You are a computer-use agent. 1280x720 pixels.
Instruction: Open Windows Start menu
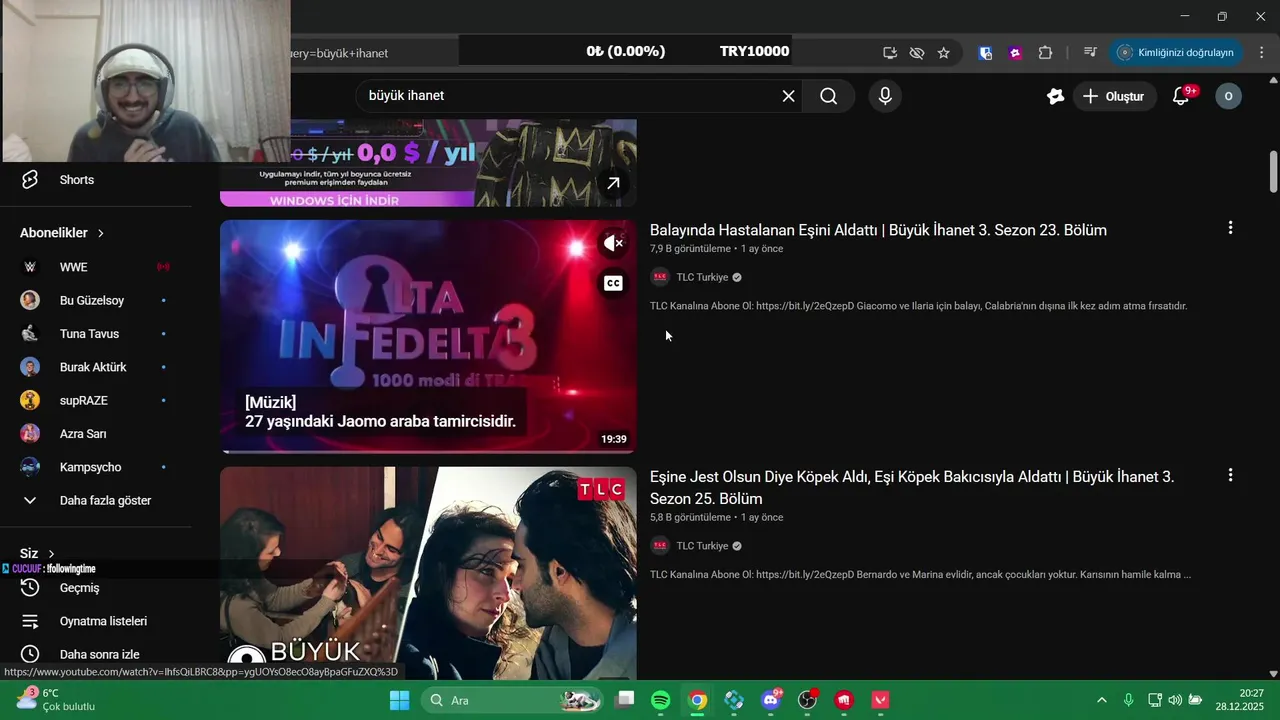tap(399, 700)
